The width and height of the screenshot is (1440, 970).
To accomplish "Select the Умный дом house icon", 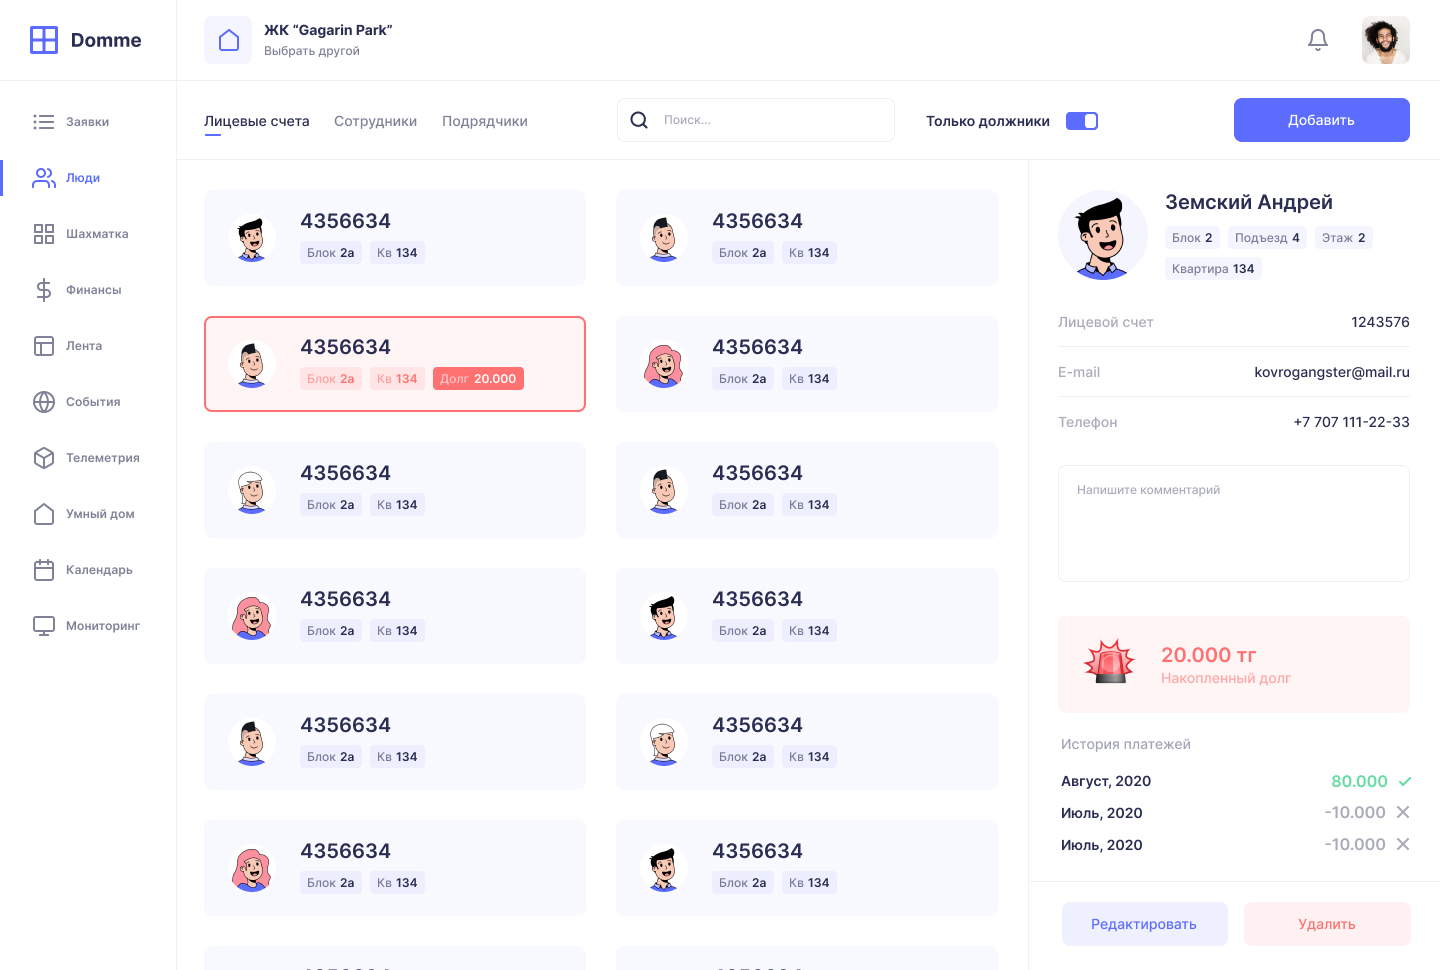I will 44,514.
